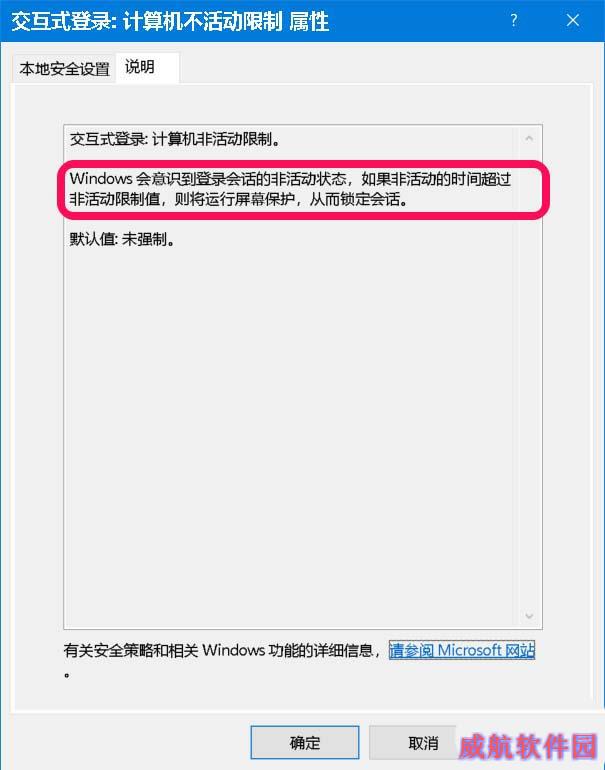The image size is (605, 770).
Task: Select the 说明 tab
Action: click(x=147, y=68)
